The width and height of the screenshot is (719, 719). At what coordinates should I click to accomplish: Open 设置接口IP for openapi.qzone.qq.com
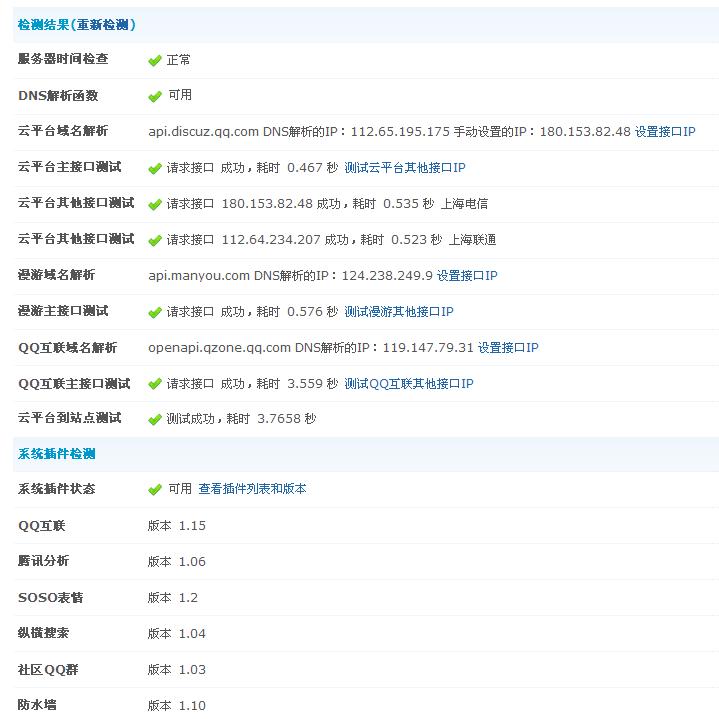click(508, 348)
